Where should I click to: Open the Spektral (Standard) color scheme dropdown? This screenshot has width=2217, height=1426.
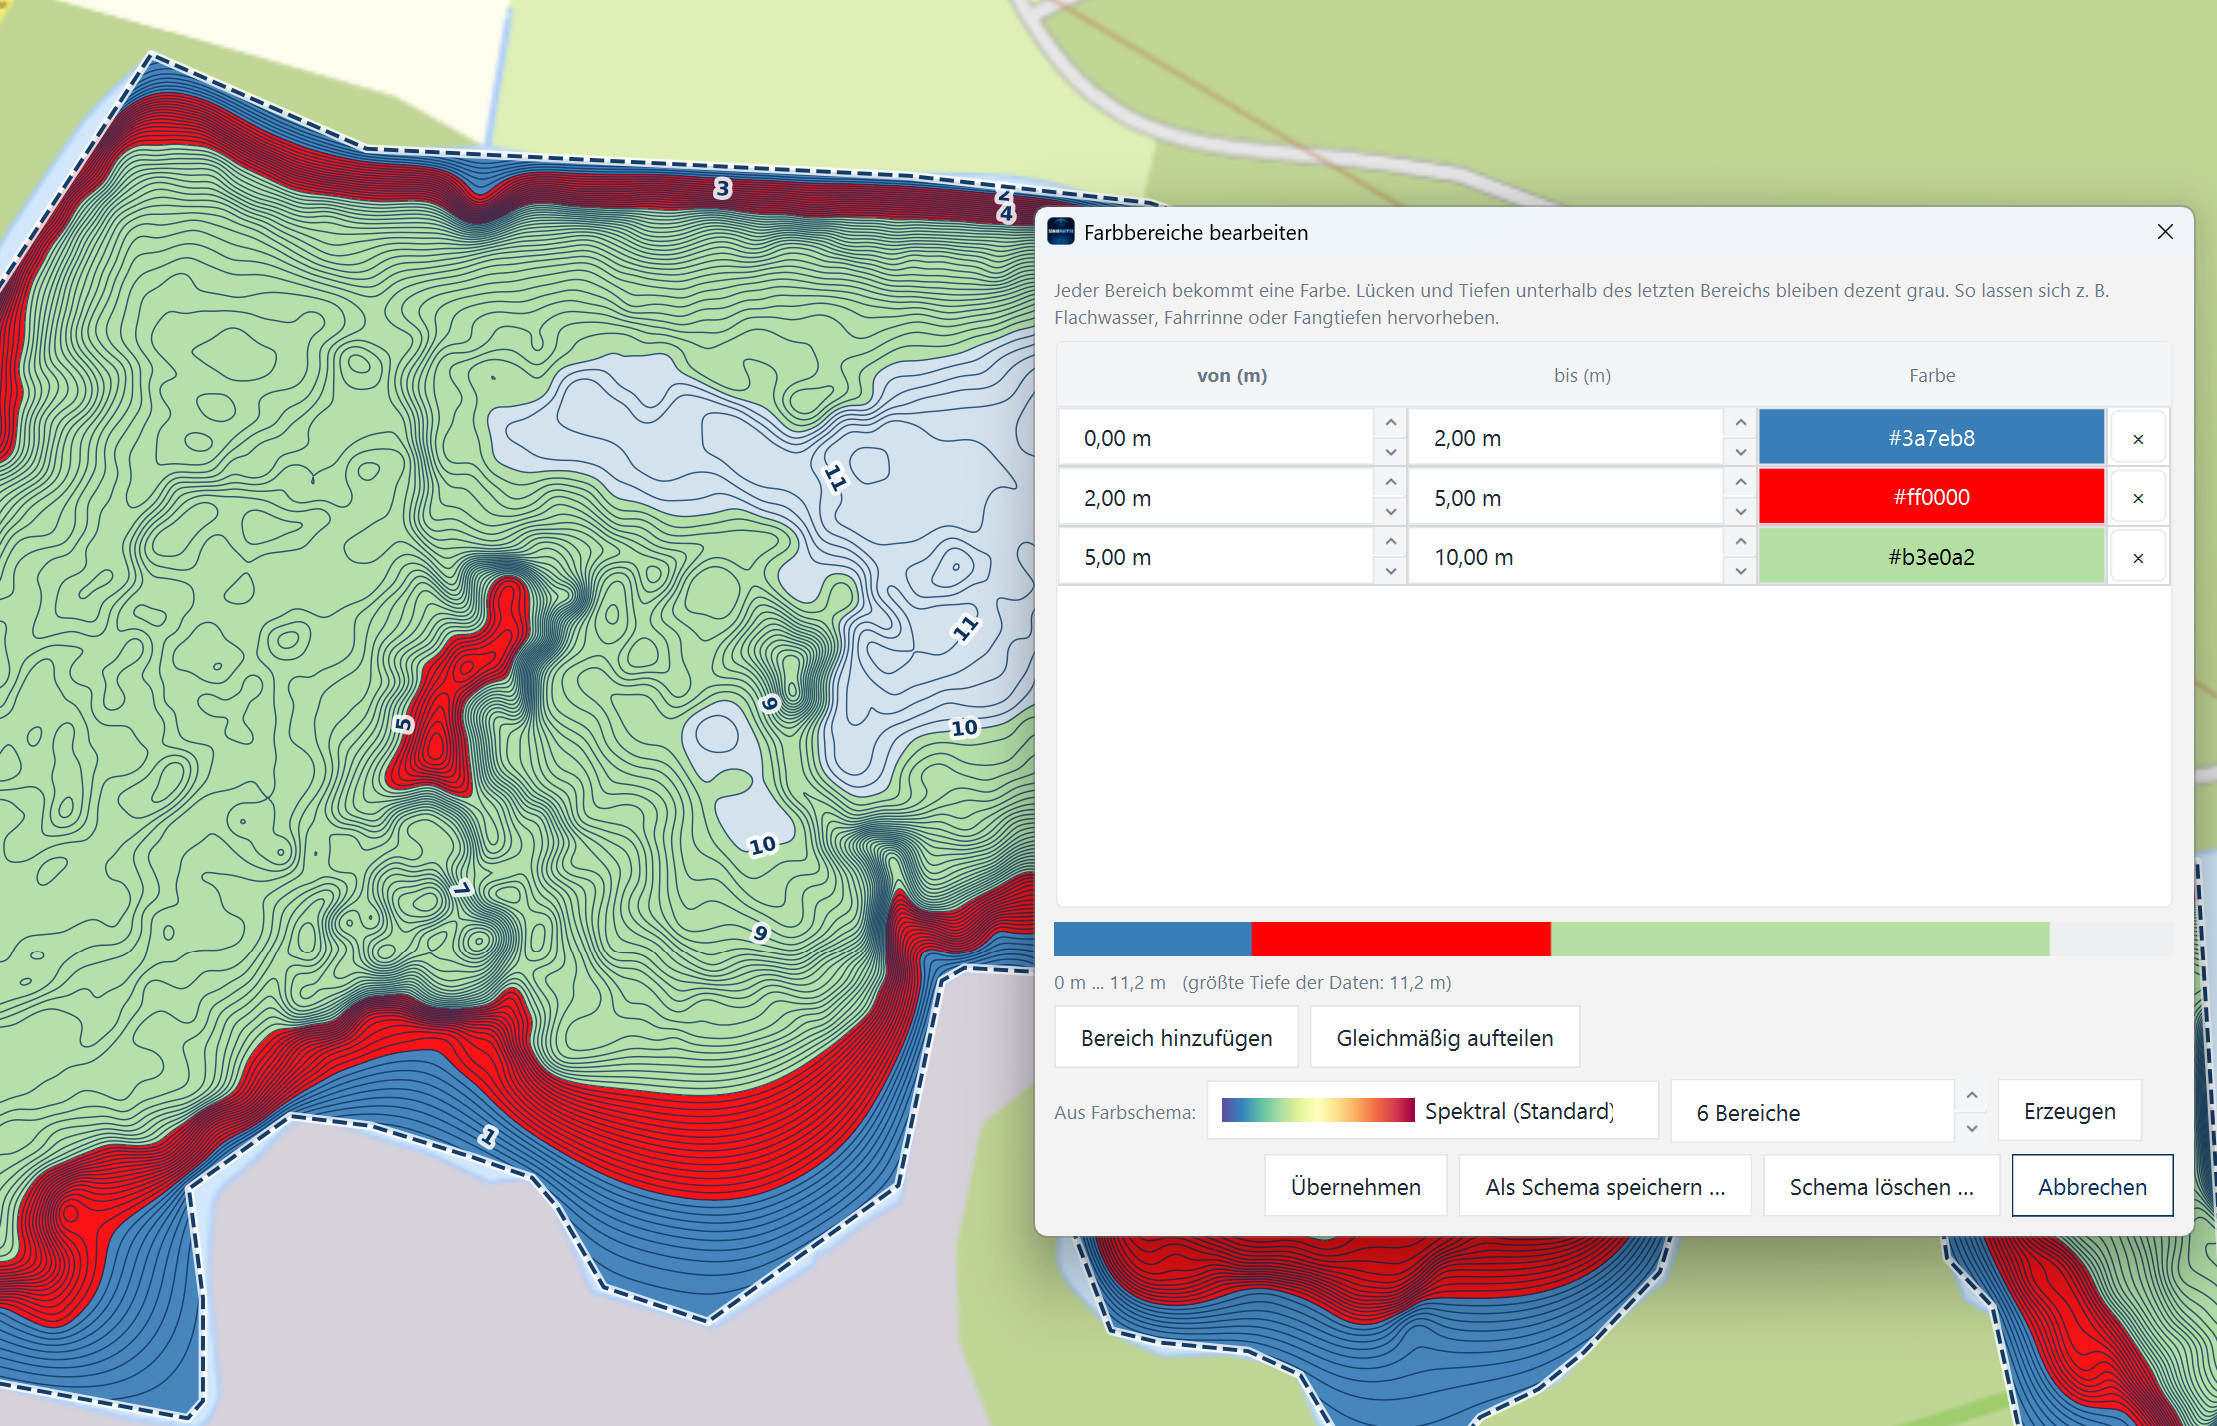click(1432, 1111)
